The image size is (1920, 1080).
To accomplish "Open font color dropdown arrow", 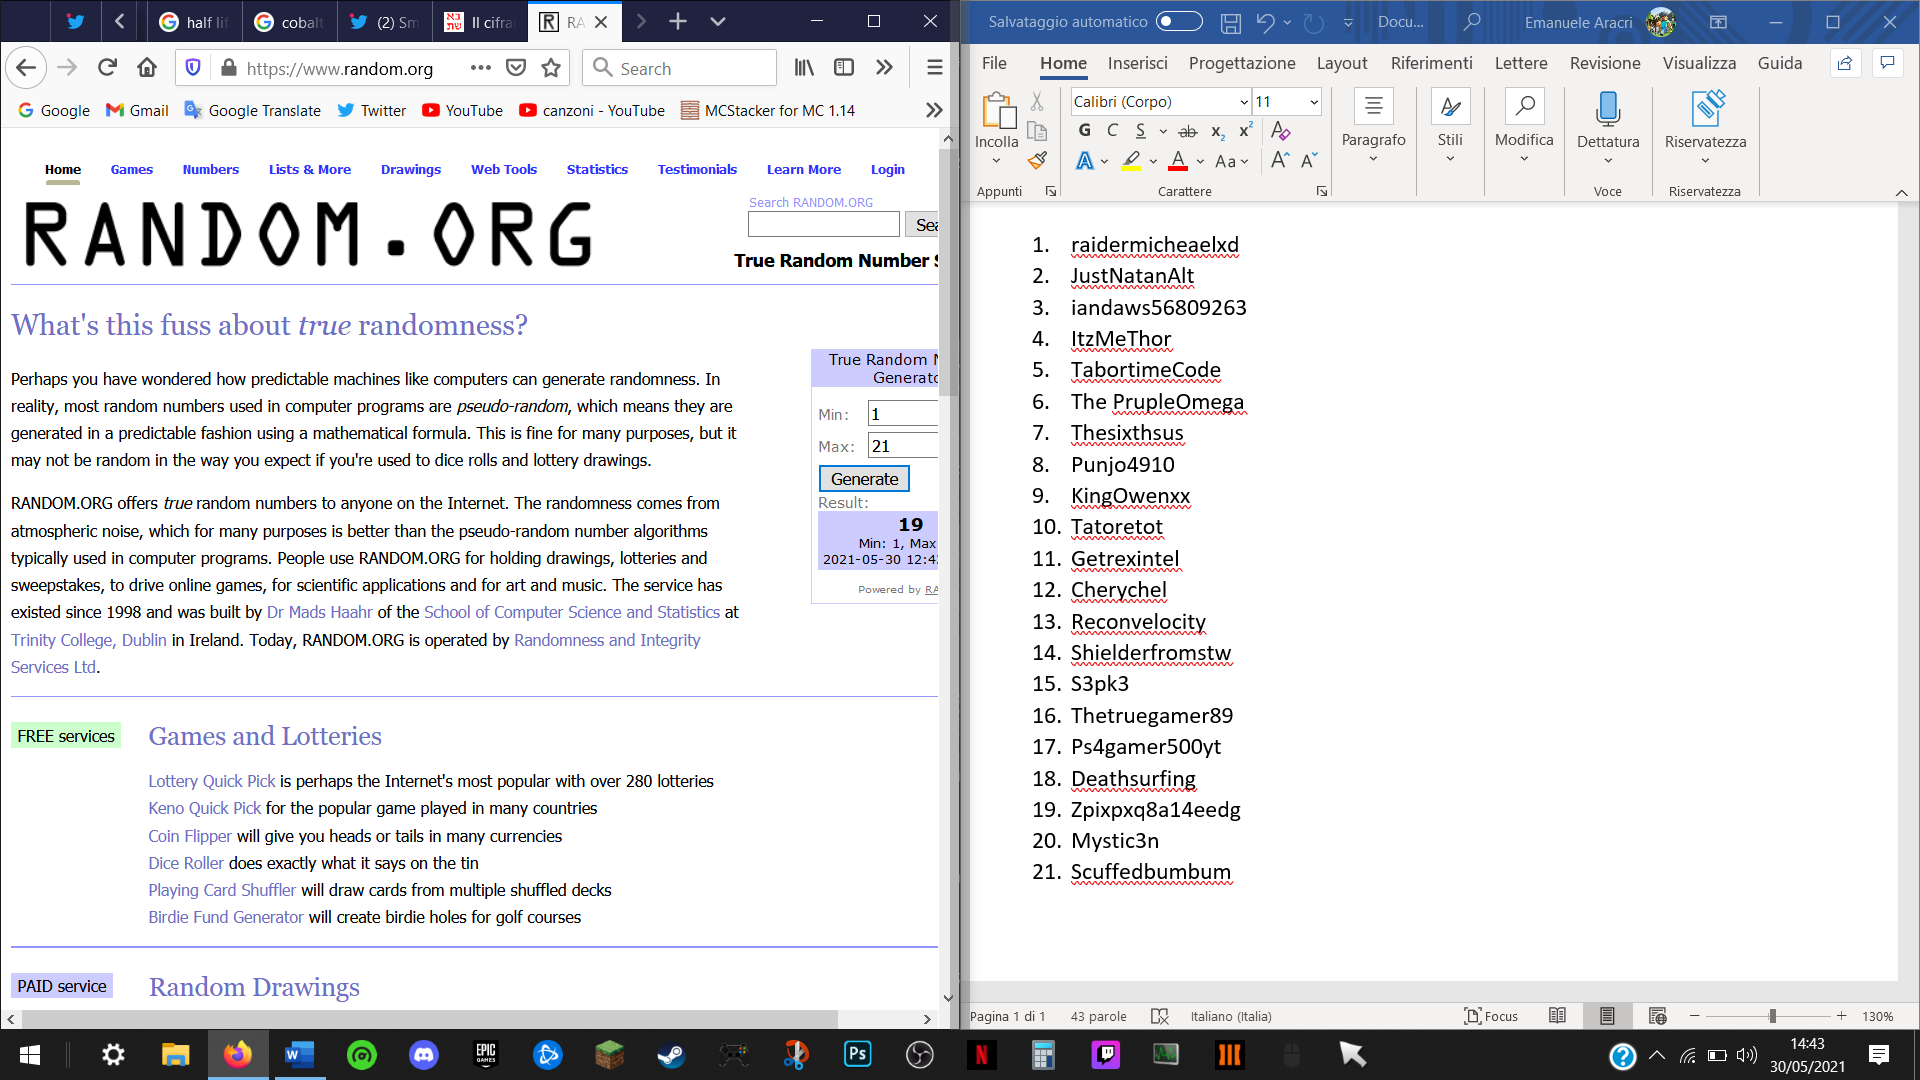I will pos(1200,161).
